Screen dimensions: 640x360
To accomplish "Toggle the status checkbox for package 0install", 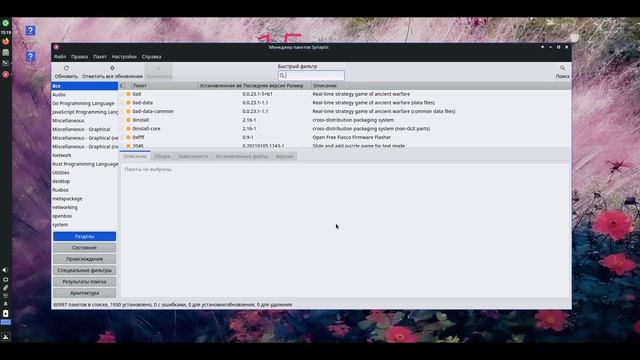I will coord(122,120).
